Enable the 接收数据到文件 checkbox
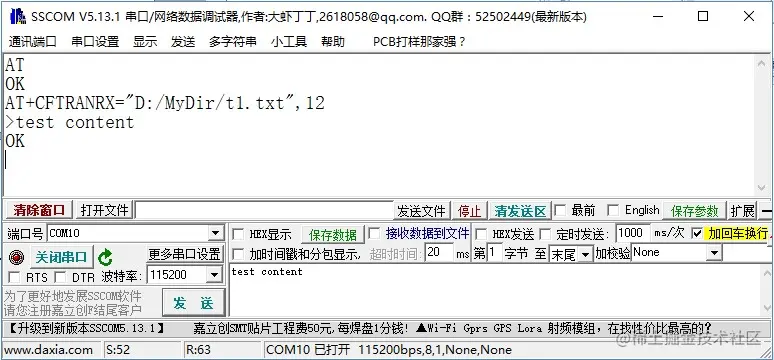774x360 pixels. 374,233
